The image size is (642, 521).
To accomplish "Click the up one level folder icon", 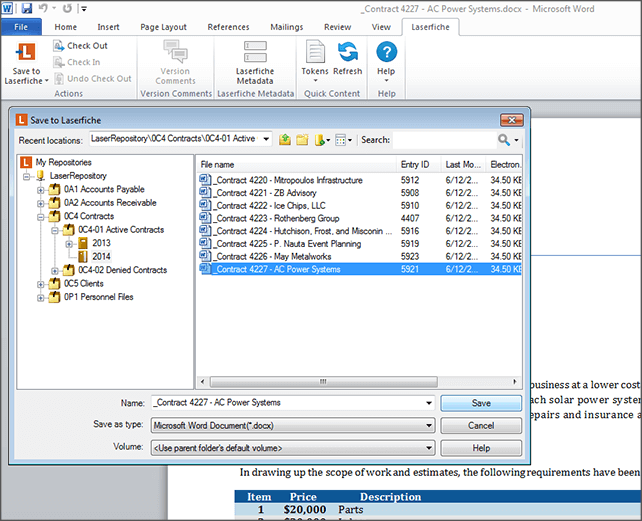I will tap(285, 140).
